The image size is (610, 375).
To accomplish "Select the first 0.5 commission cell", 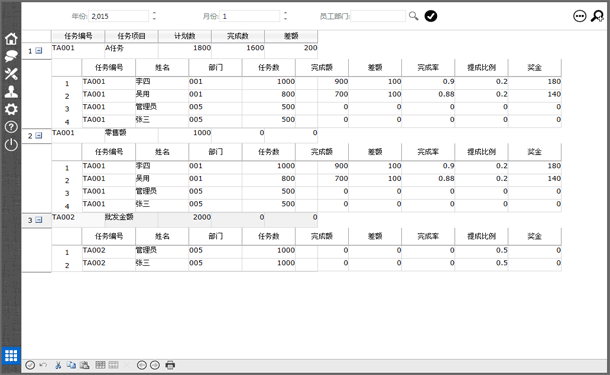I will 482,252.
